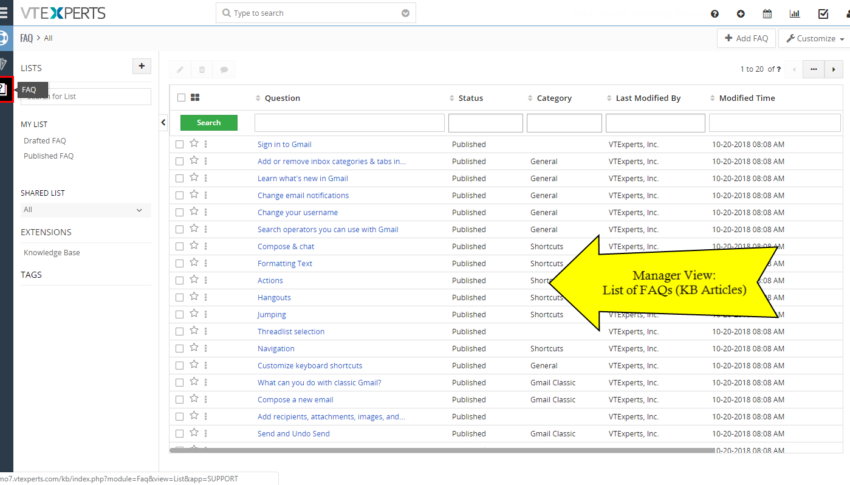850x485 pixels.
Task: Check the Jumping row checkbox
Action: 179,314
